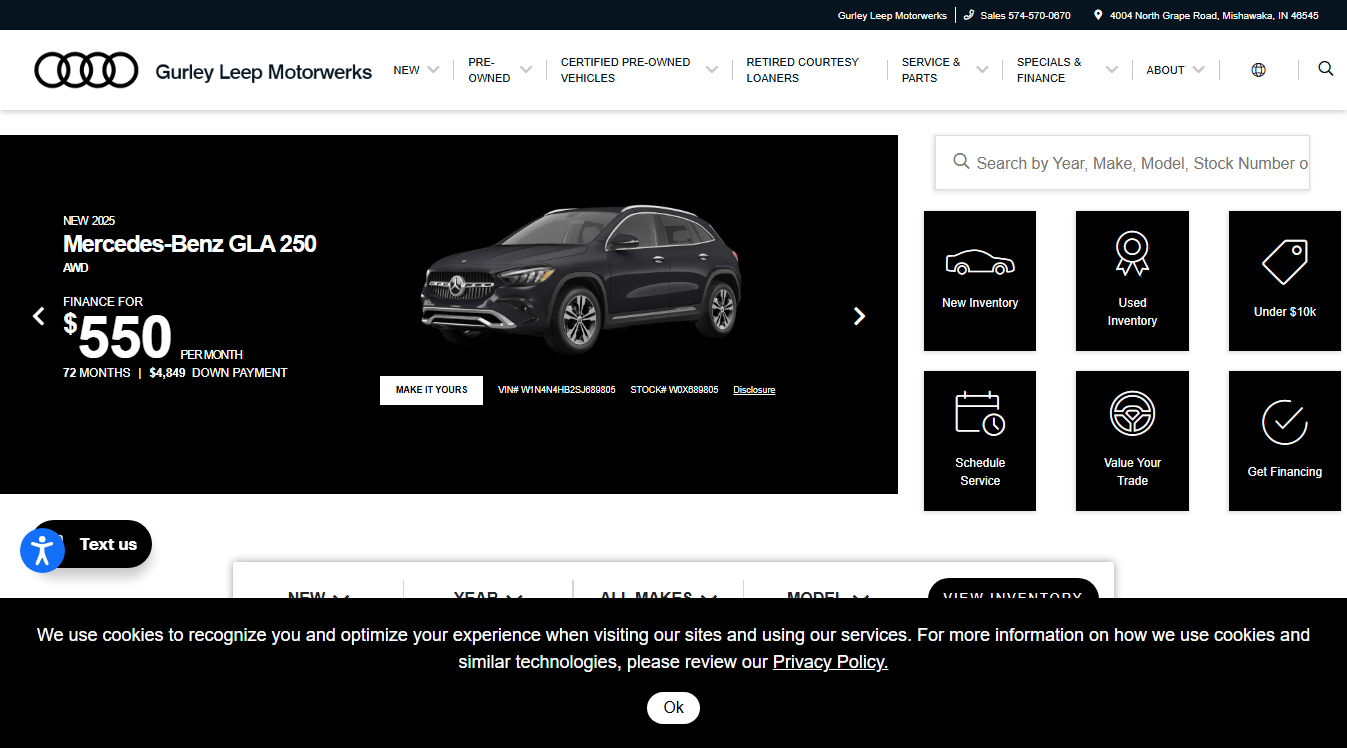Open the site search magnifier icon

(1326, 69)
